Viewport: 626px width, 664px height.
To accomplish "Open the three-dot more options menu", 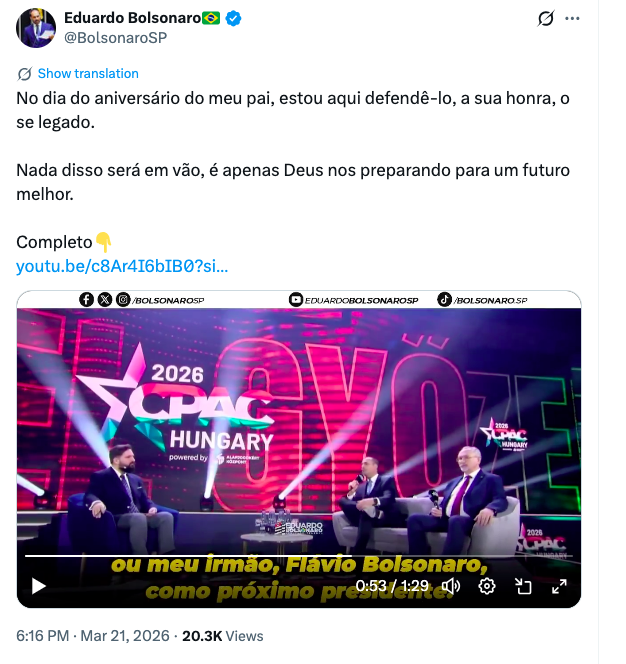I will (572, 19).
